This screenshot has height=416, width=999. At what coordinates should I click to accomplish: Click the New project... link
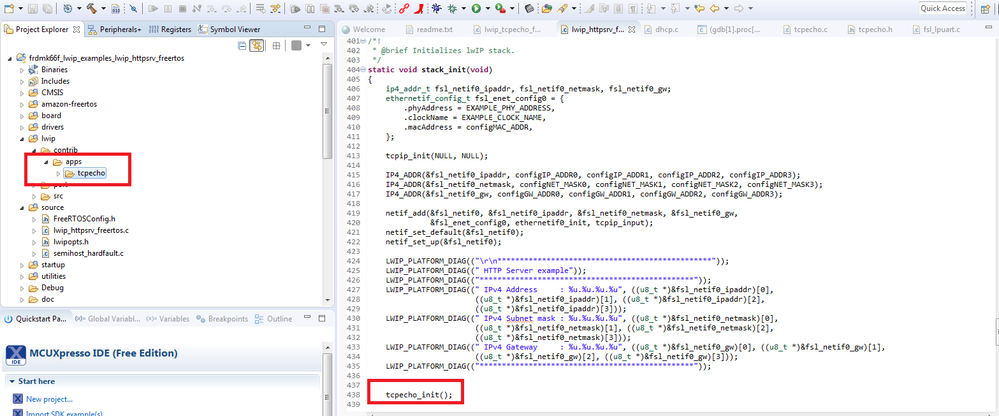pyautogui.click(x=49, y=399)
